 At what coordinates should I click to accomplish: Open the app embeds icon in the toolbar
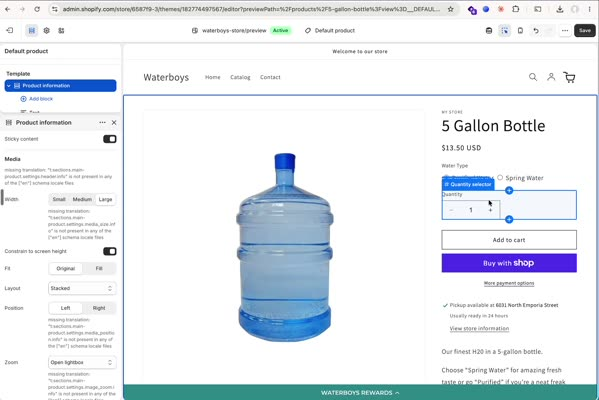[x=61, y=31]
